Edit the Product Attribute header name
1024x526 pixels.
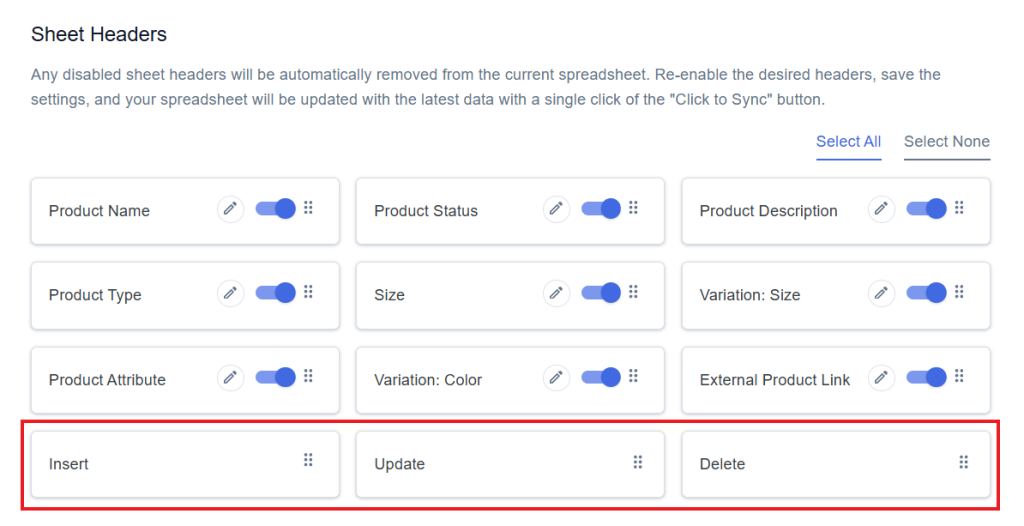coord(231,378)
